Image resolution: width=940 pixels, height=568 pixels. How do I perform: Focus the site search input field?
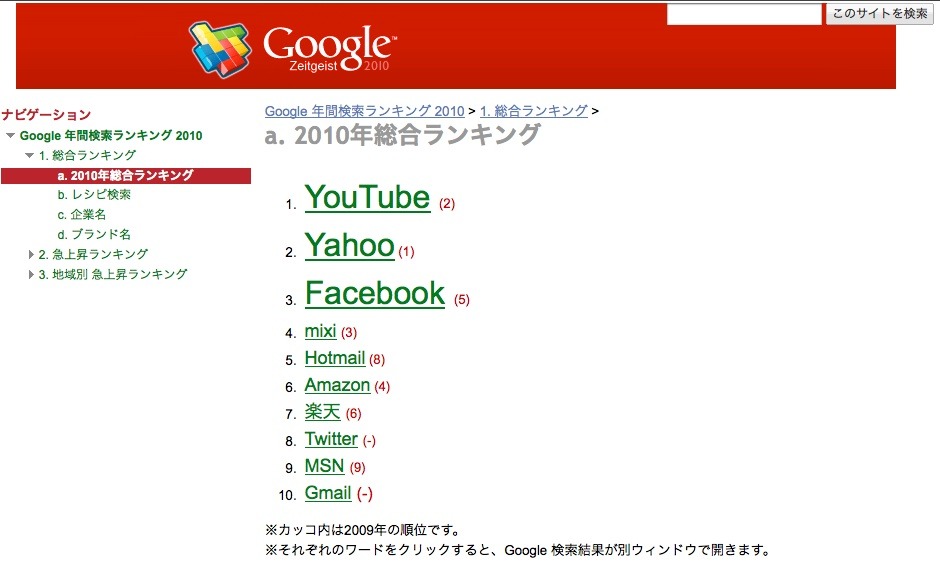coord(744,14)
